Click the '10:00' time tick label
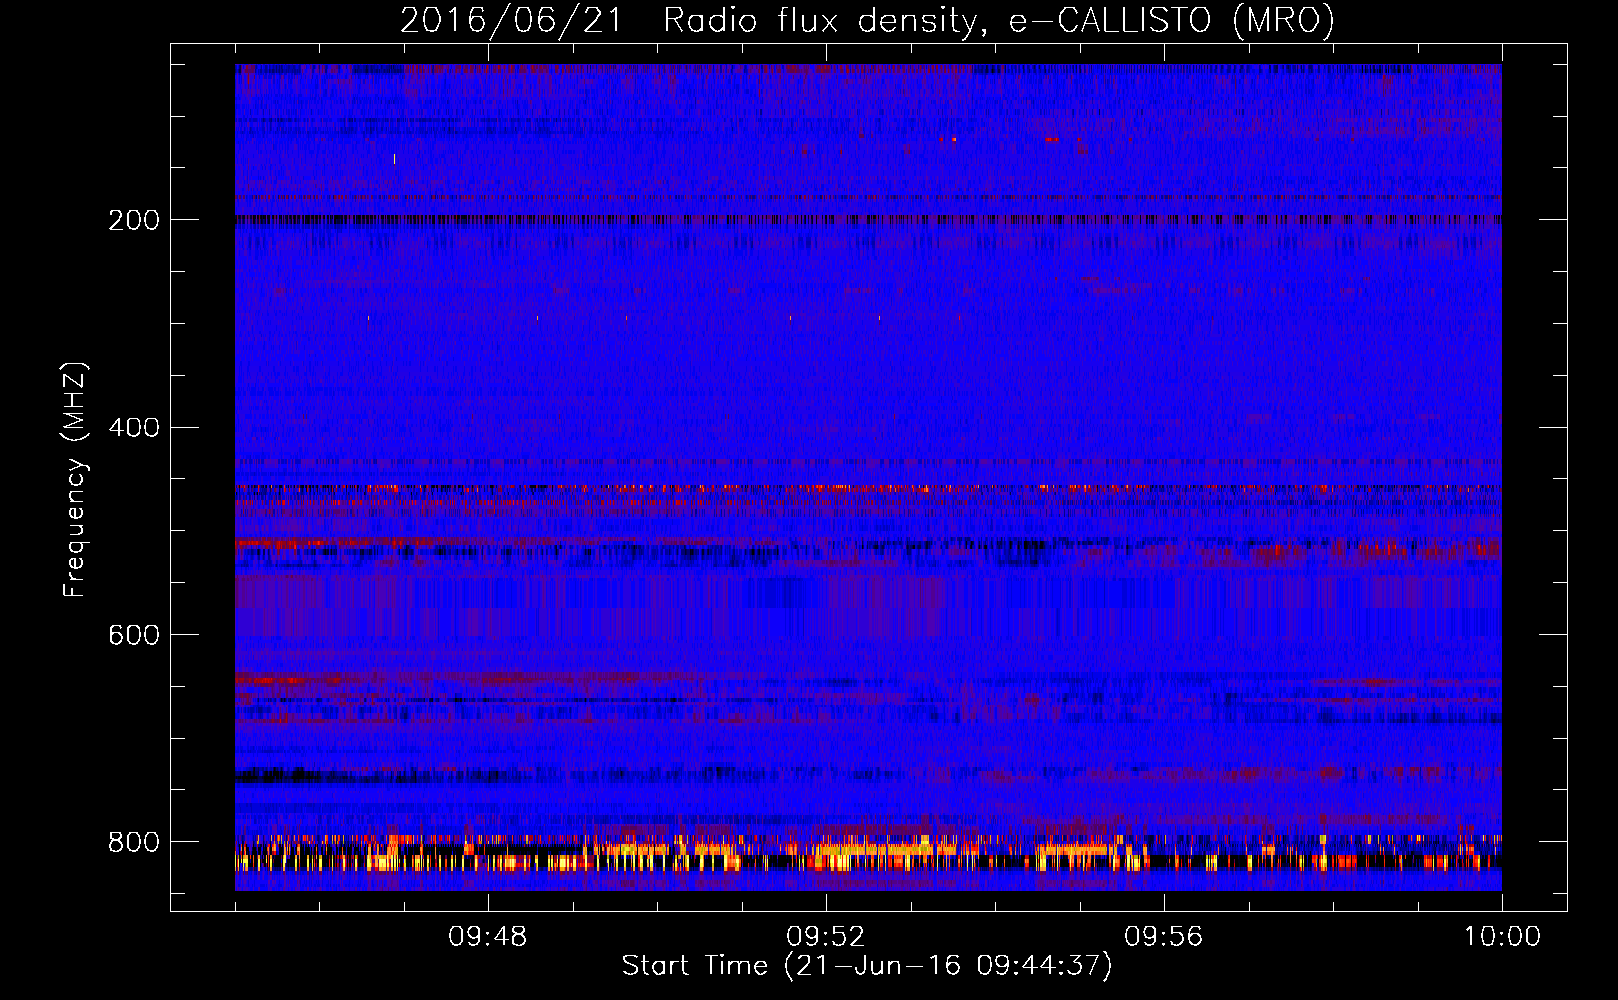 click(x=1502, y=937)
